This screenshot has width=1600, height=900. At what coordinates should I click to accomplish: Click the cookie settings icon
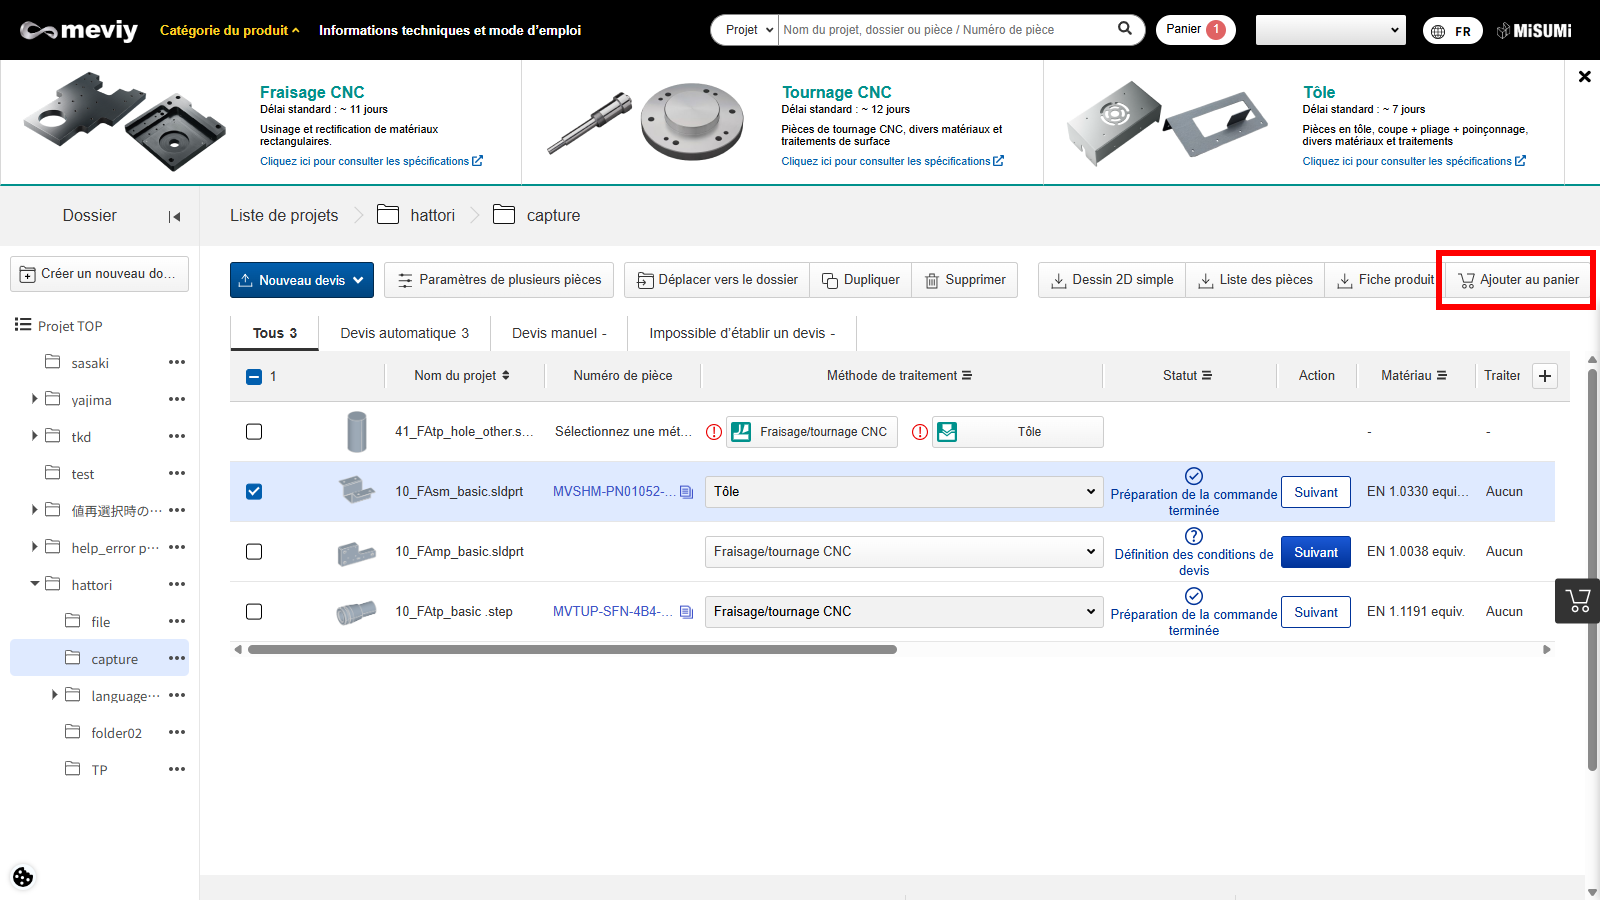[x=23, y=877]
